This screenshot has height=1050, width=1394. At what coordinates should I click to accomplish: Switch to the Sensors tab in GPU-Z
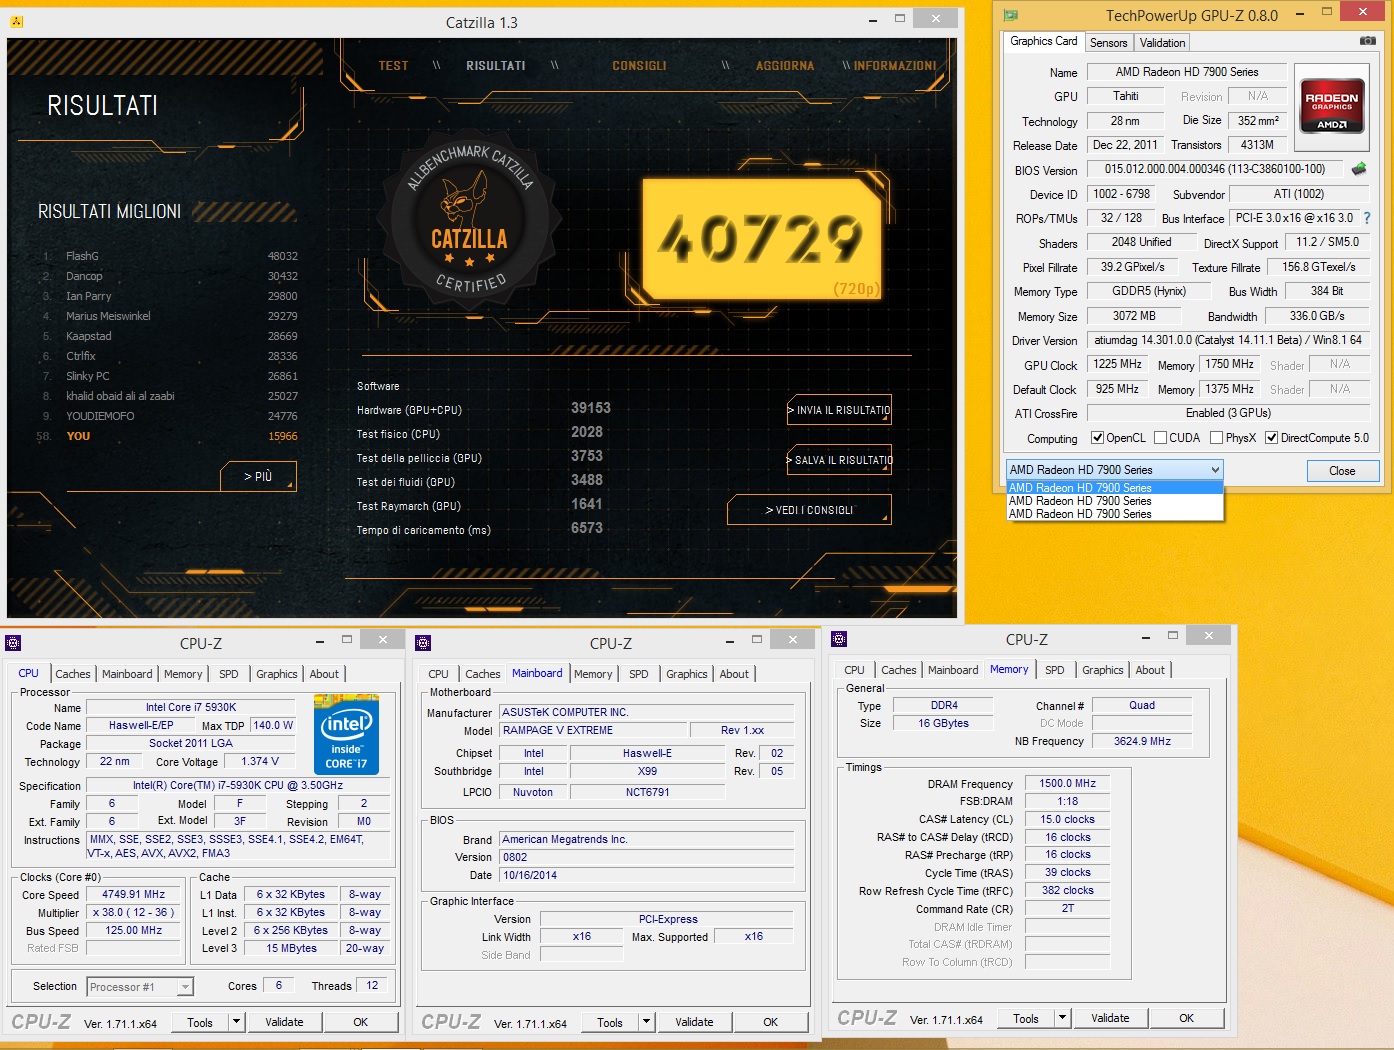coord(1108,43)
